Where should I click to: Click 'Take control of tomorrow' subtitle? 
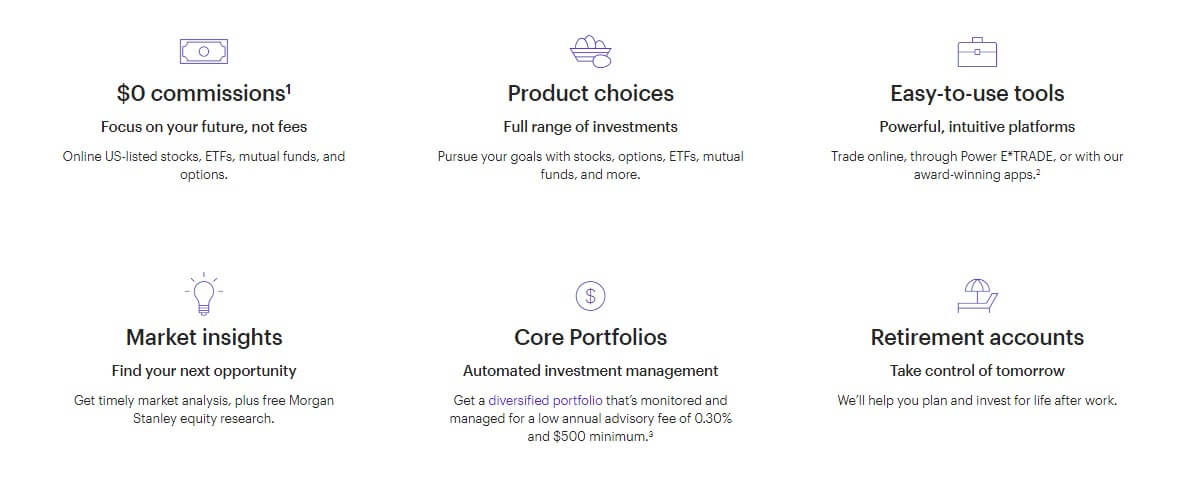point(977,371)
